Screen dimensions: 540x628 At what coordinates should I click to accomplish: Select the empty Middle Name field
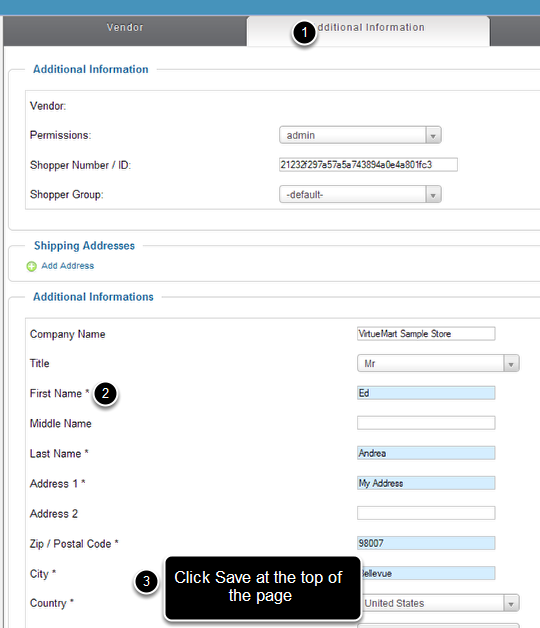pos(426,423)
